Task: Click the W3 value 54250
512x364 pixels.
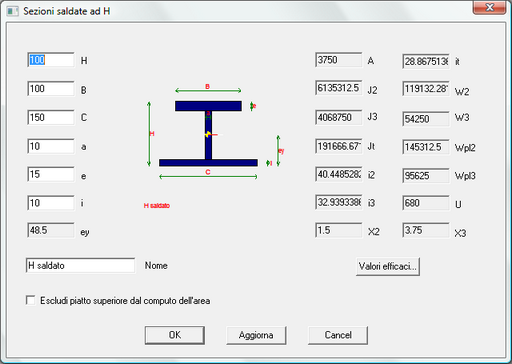Action: coord(426,119)
